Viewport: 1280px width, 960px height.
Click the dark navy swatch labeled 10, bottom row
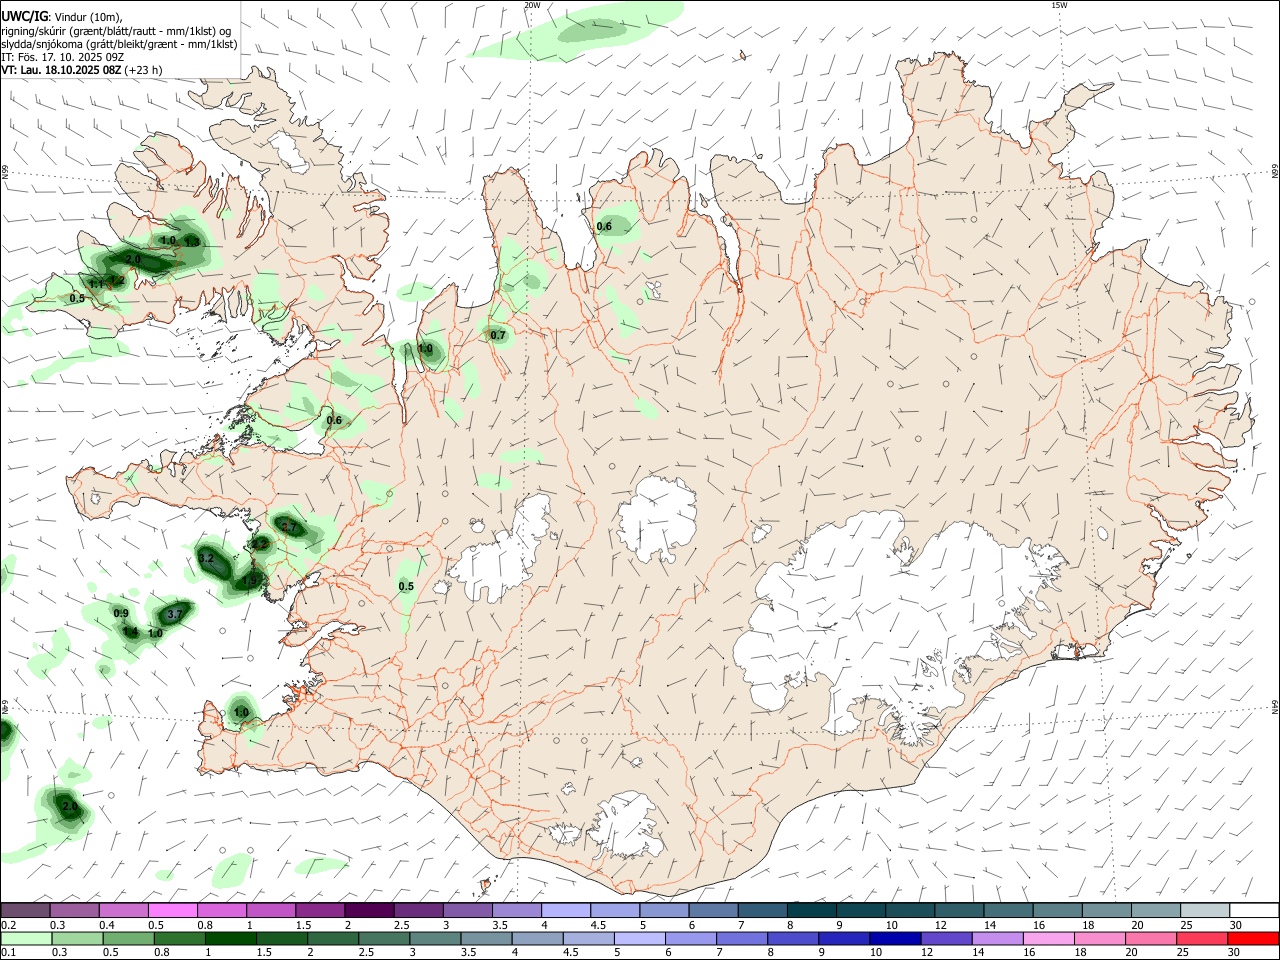894,938
